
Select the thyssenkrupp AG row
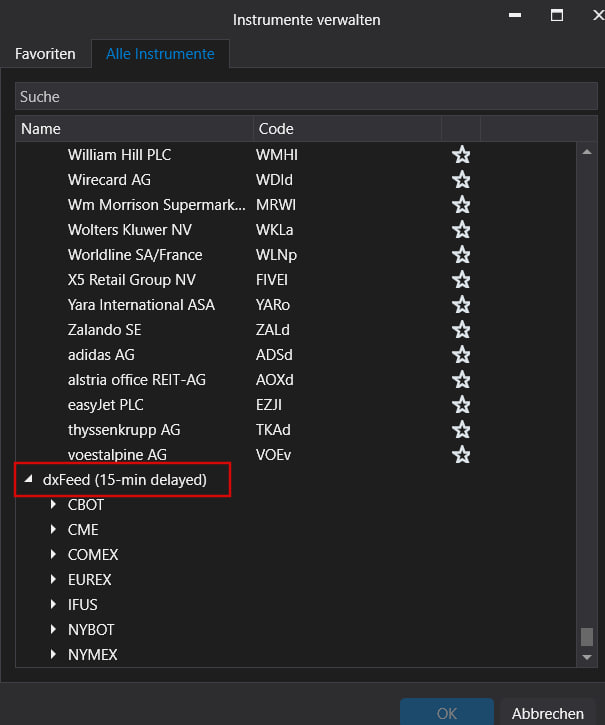click(x=296, y=430)
